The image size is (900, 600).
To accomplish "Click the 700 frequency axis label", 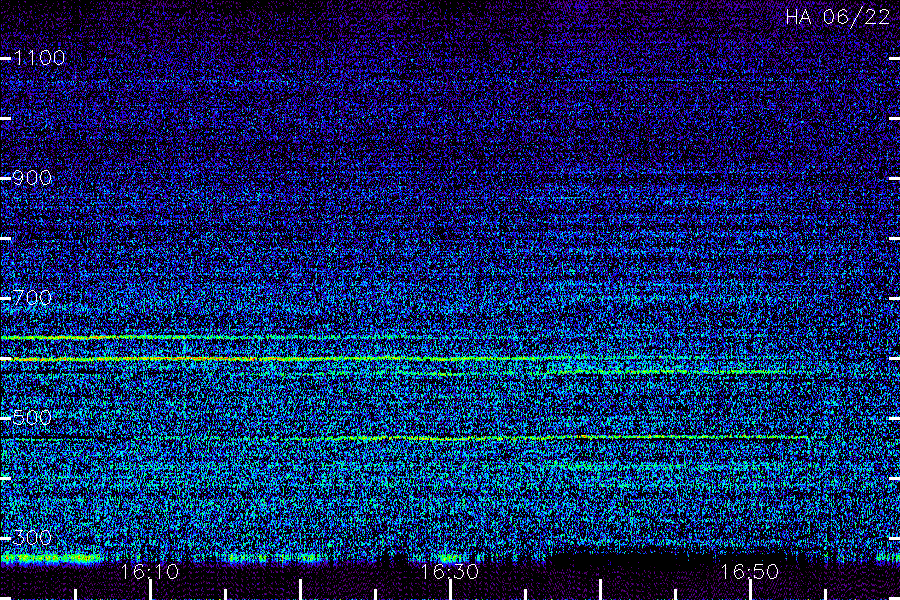I will point(33,298).
